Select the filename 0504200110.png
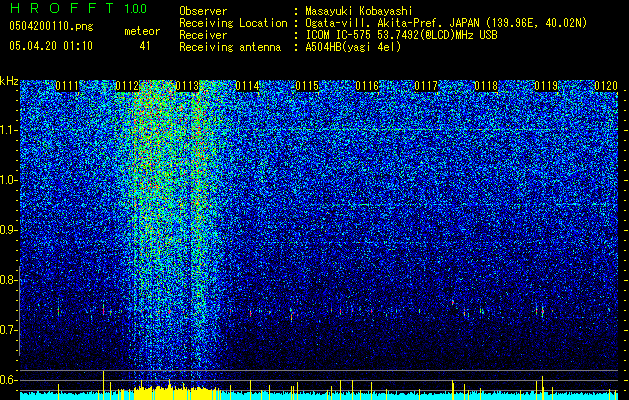This screenshot has height=400, width=629. click(51, 26)
